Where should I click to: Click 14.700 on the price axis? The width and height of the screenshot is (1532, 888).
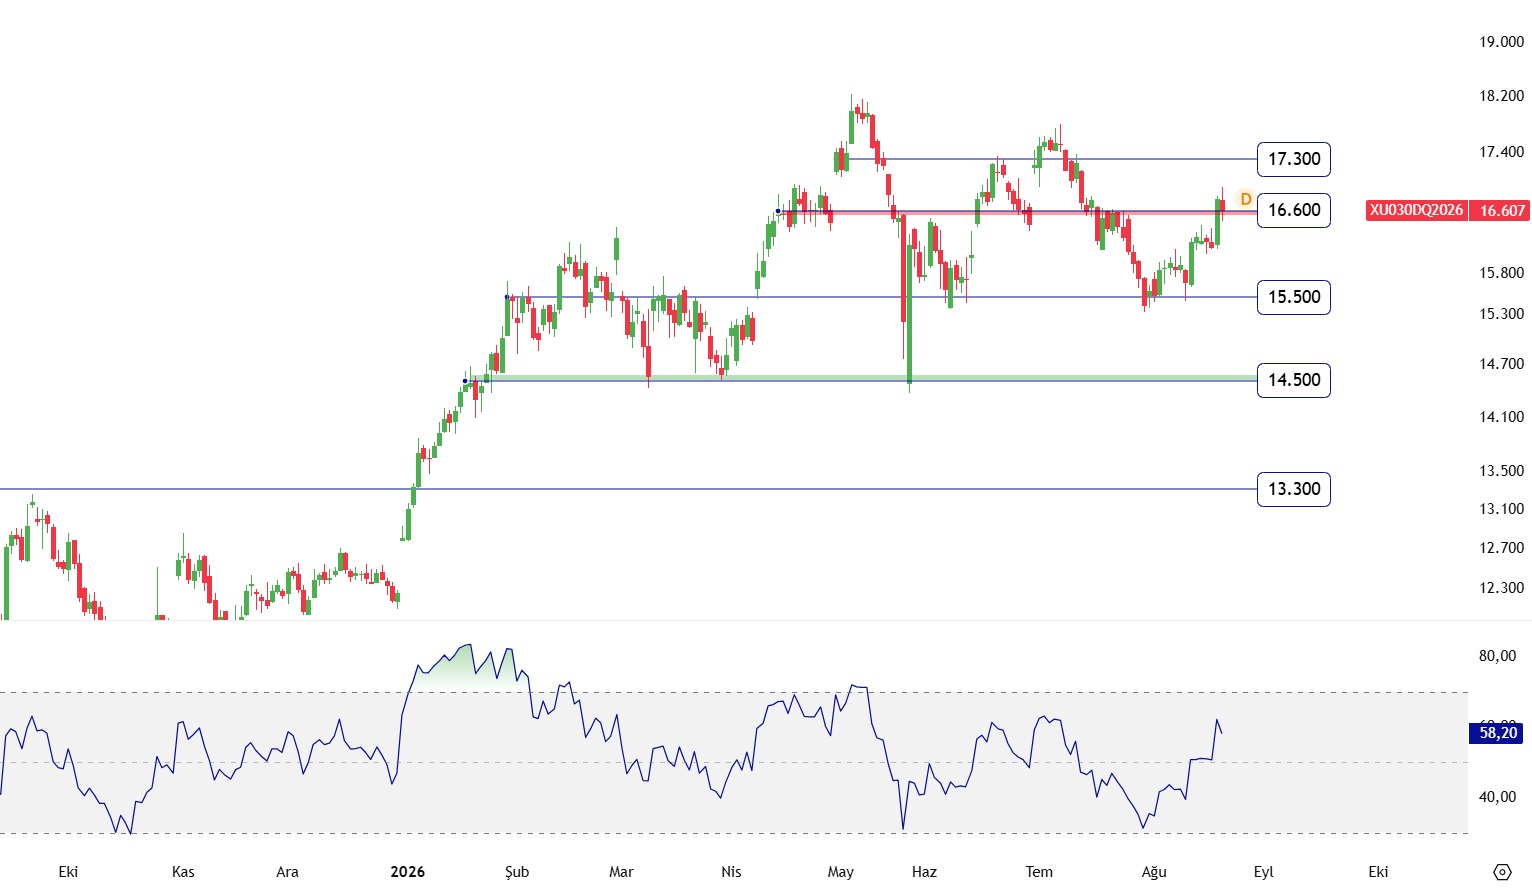pos(1502,364)
